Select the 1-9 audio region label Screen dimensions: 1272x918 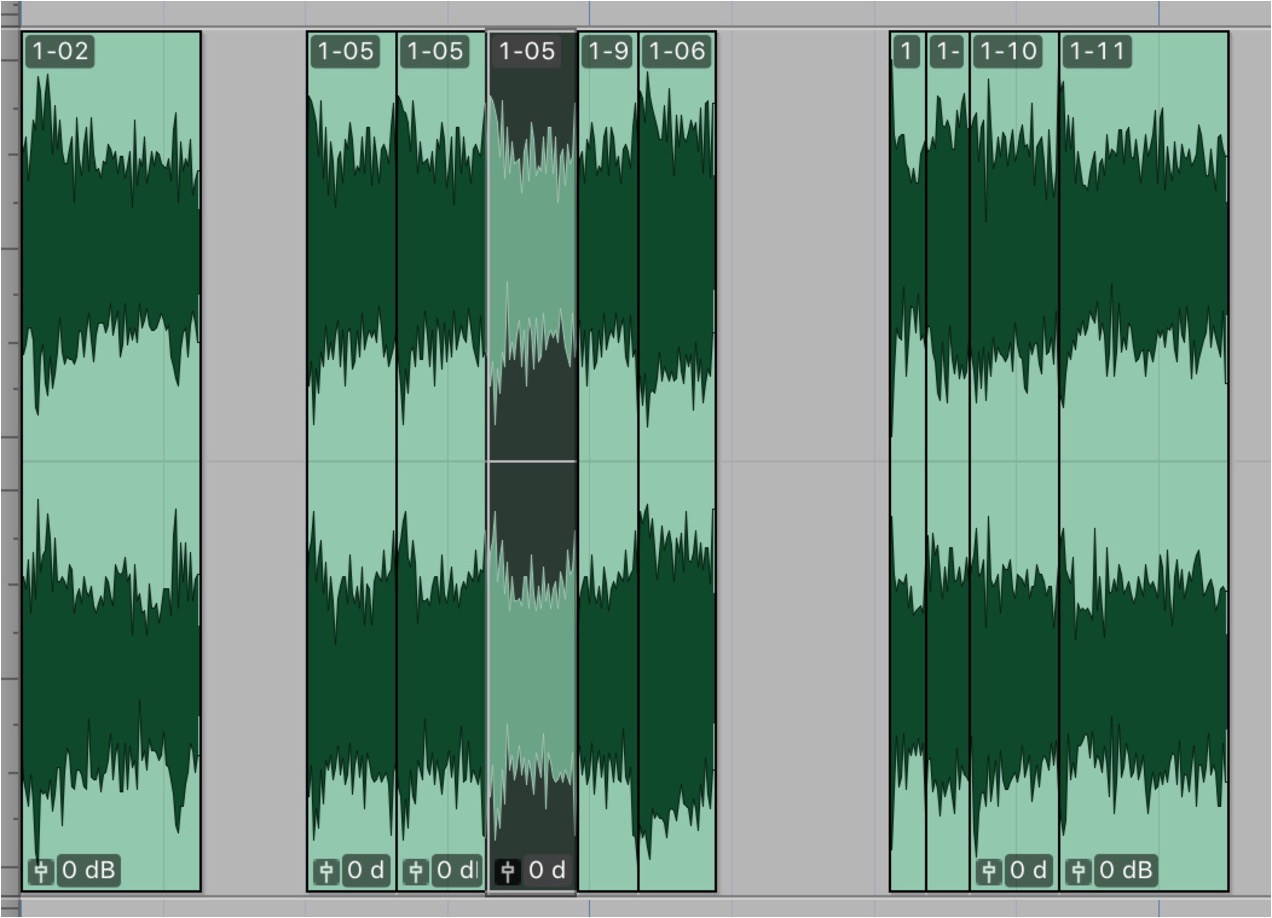point(608,51)
